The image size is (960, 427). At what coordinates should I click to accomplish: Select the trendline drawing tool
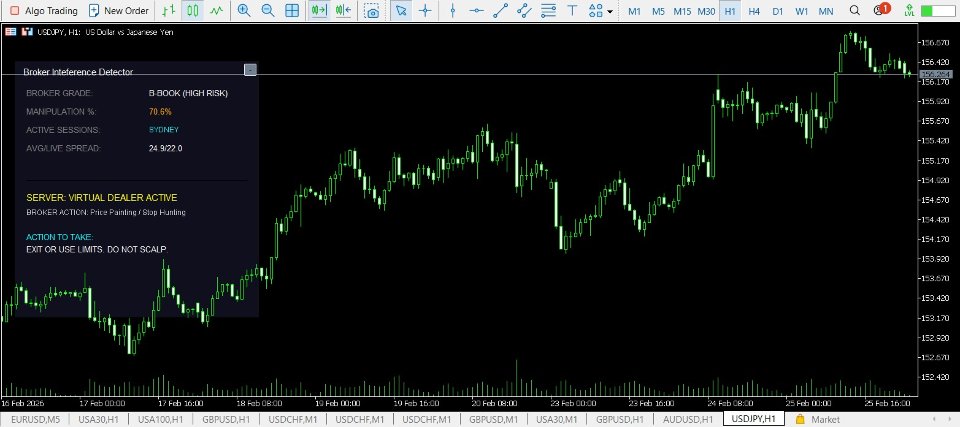click(500, 10)
